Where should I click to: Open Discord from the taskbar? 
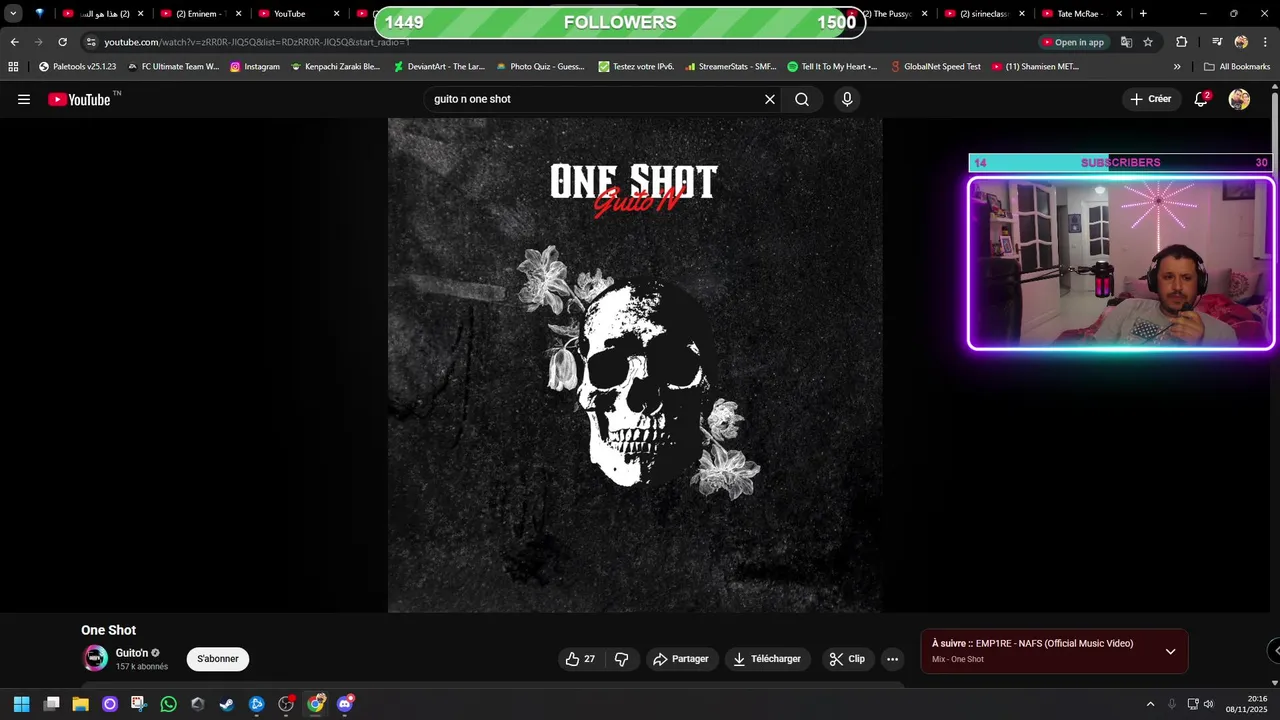pyautogui.click(x=345, y=704)
